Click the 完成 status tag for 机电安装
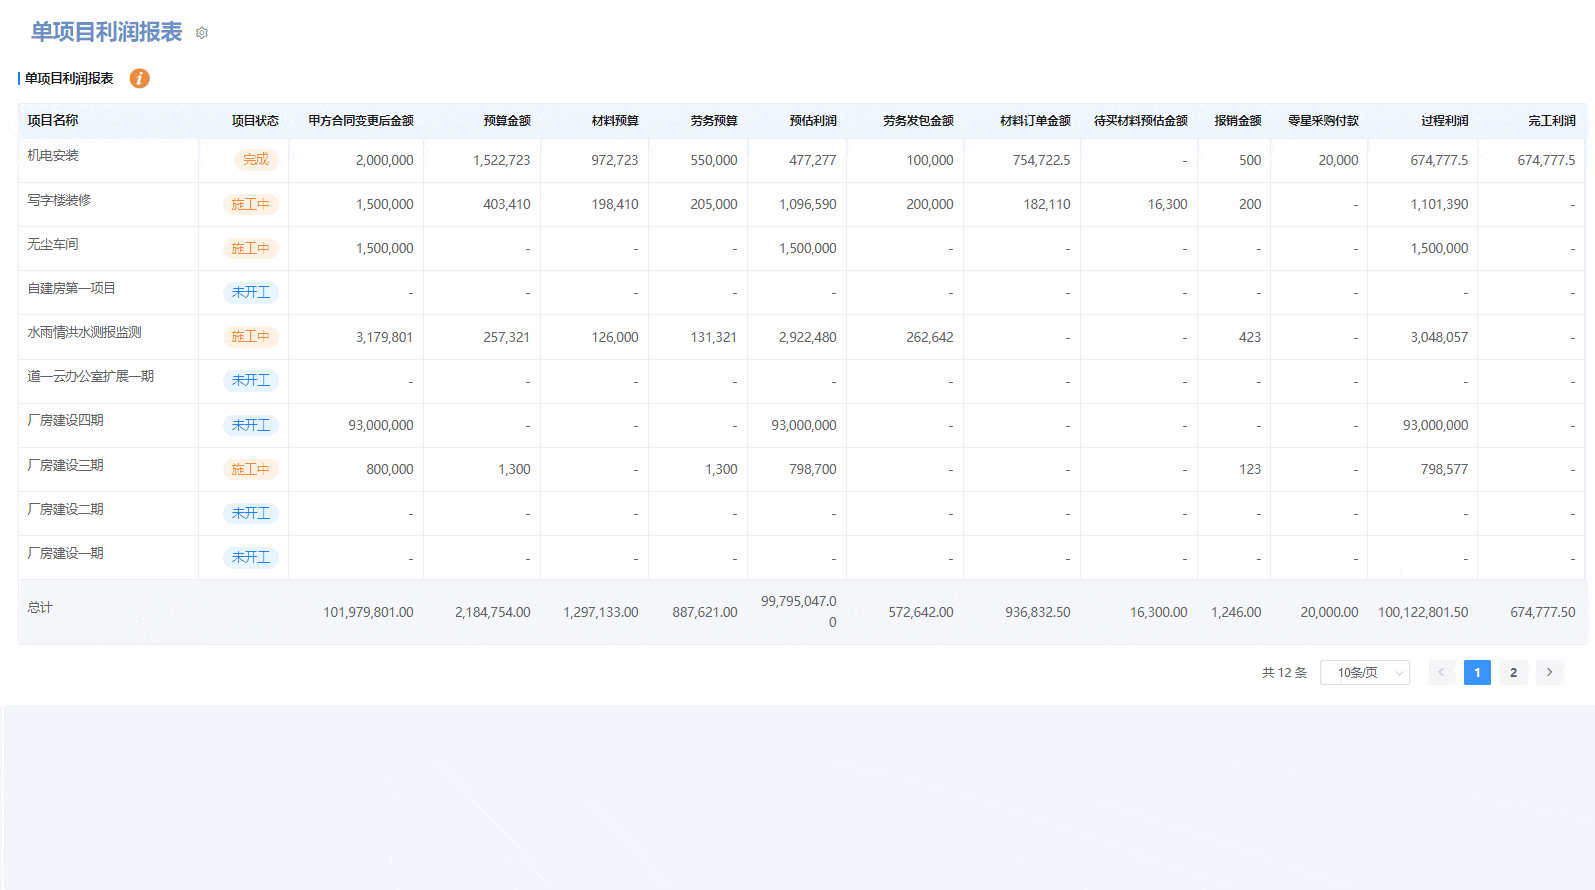 coord(256,160)
